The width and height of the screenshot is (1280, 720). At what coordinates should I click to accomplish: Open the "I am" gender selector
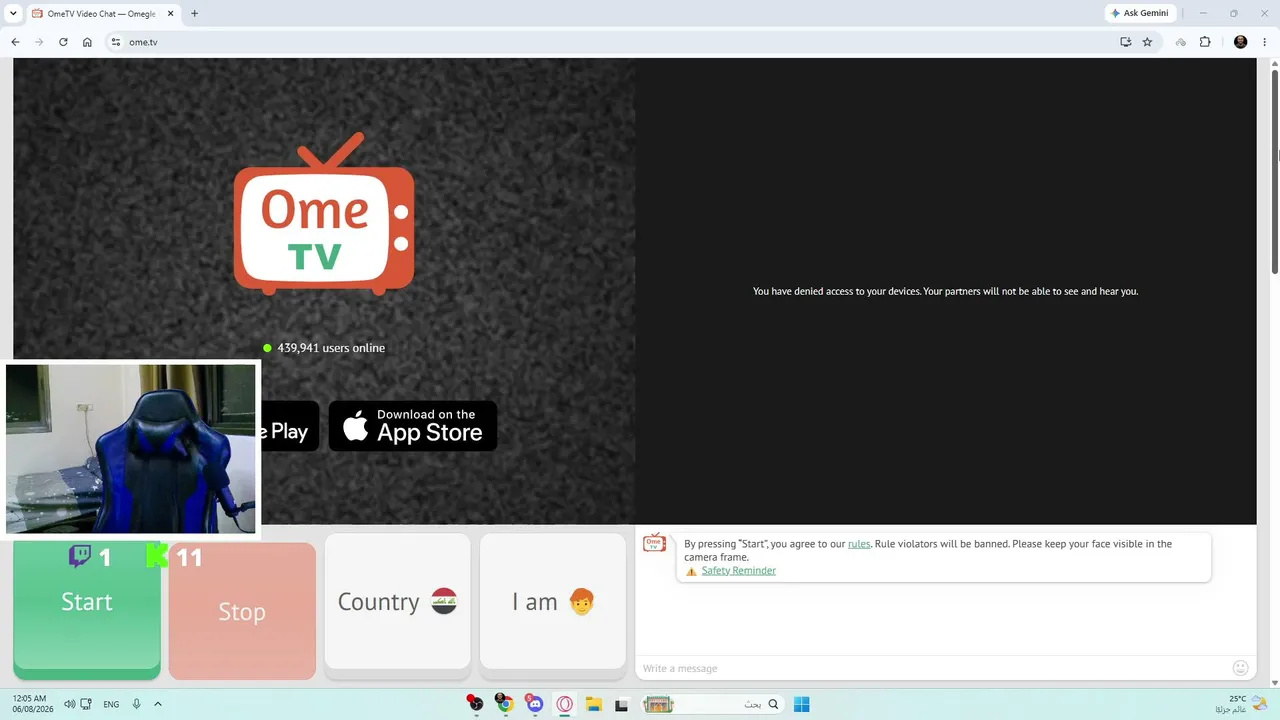click(x=553, y=601)
